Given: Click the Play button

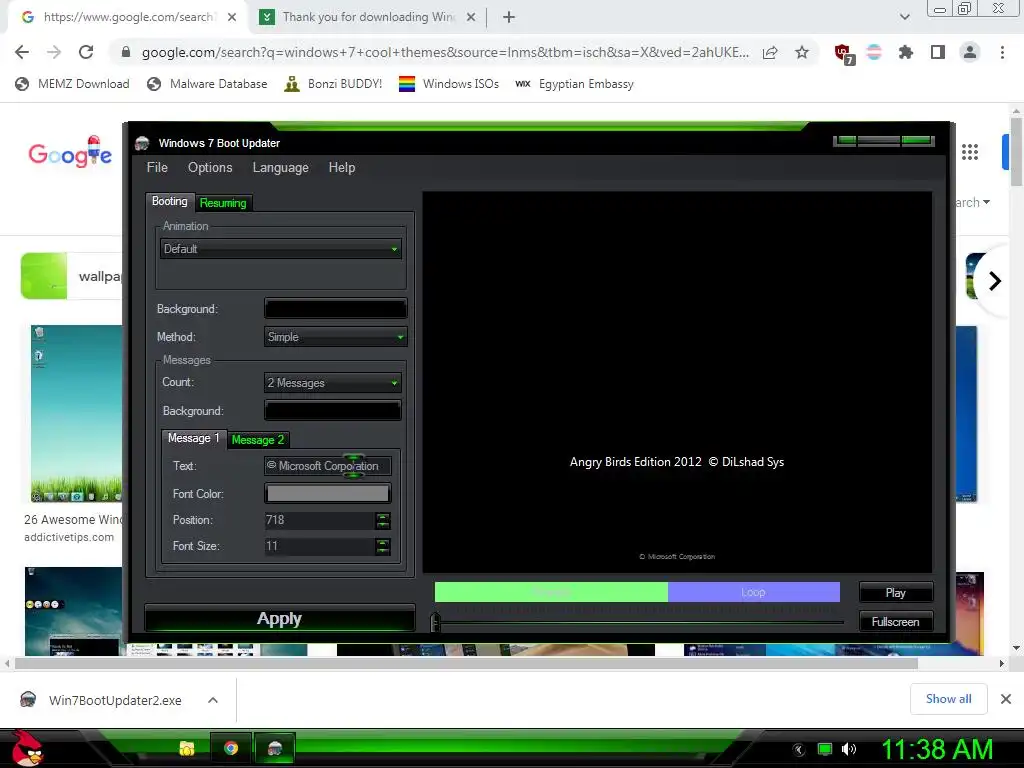Looking at the screenshot, I should pos(895,592).
